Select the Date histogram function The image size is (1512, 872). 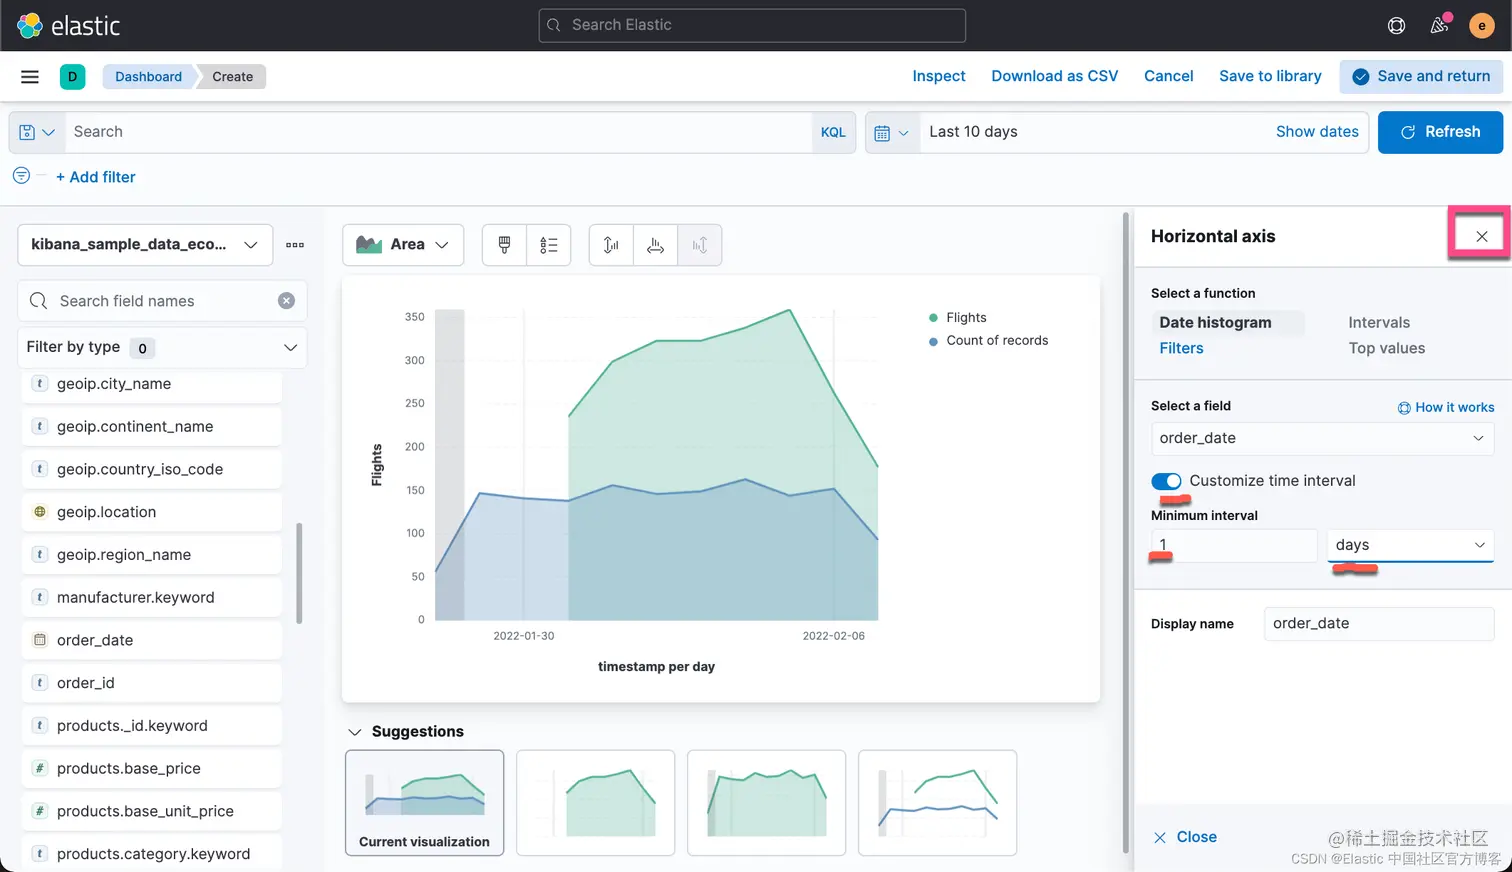pos(1215,322)
